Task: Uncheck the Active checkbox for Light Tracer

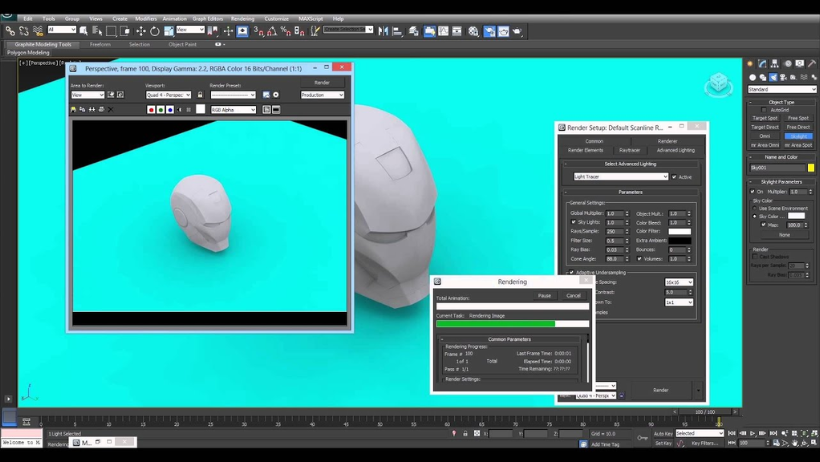Action: (x=674, y=177)
